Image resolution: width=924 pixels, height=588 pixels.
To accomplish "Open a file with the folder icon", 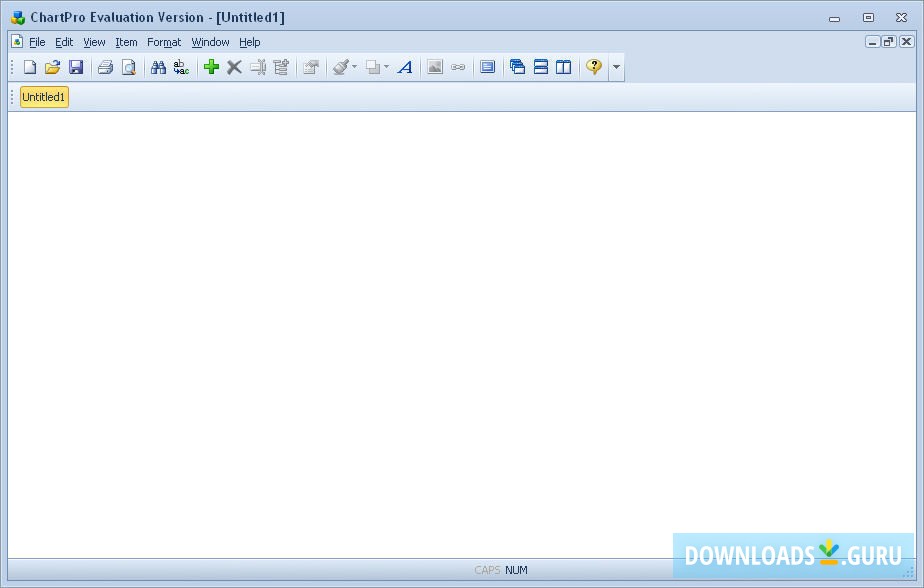I will pyautogui.click(x=52, y=67).
